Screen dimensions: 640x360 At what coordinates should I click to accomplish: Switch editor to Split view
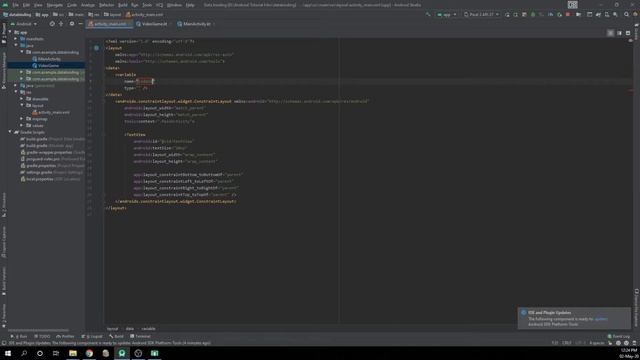click(x=619, y=33)
